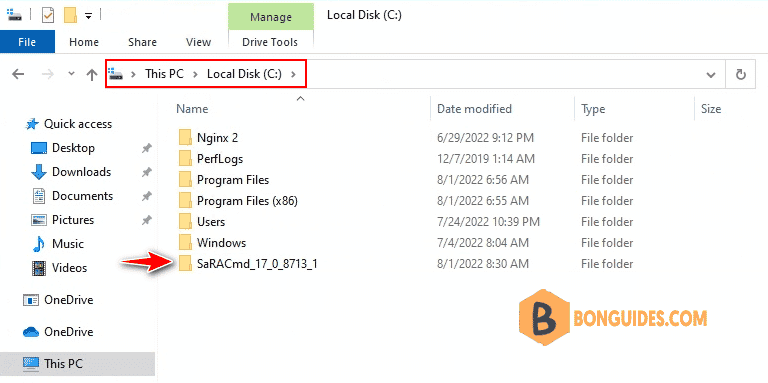The height and width of the screenshot is (383, 768).
Task: Select the Music library icon
Action: point(38,244)
